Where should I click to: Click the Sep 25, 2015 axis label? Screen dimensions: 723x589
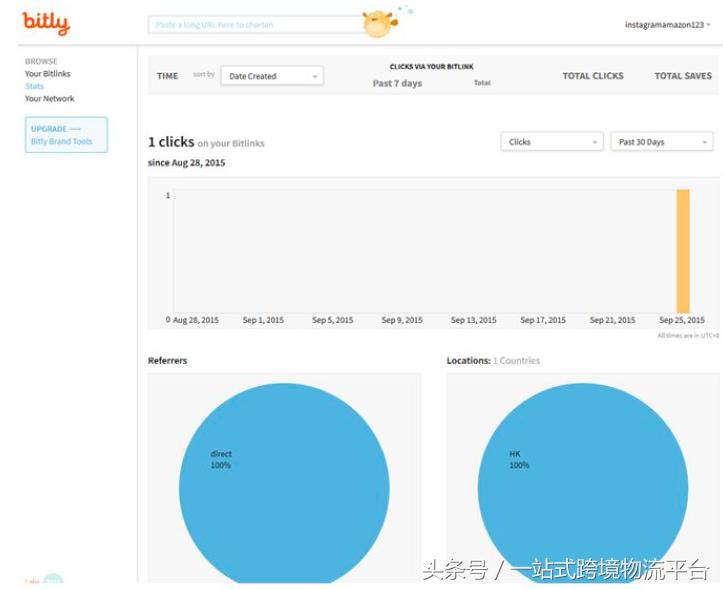682,320
